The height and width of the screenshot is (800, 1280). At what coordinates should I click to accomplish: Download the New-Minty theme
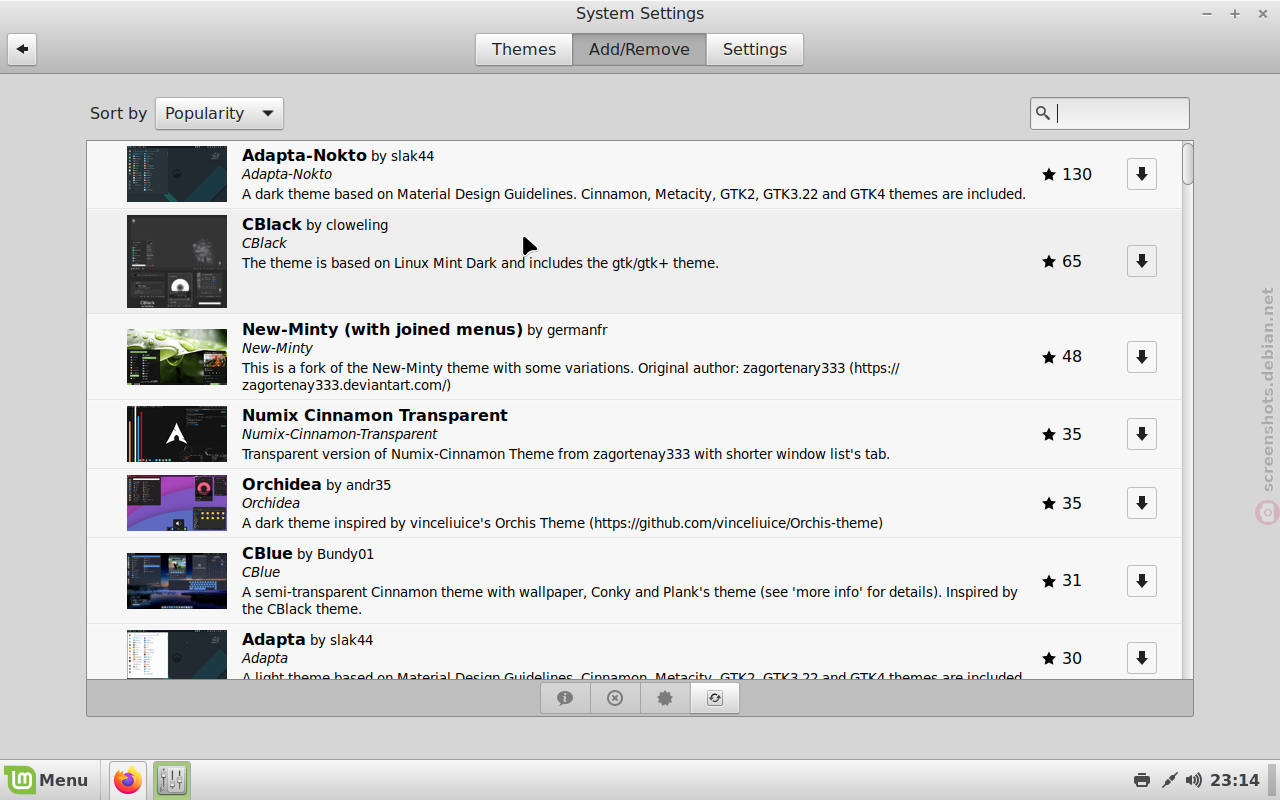point(1142,357)
